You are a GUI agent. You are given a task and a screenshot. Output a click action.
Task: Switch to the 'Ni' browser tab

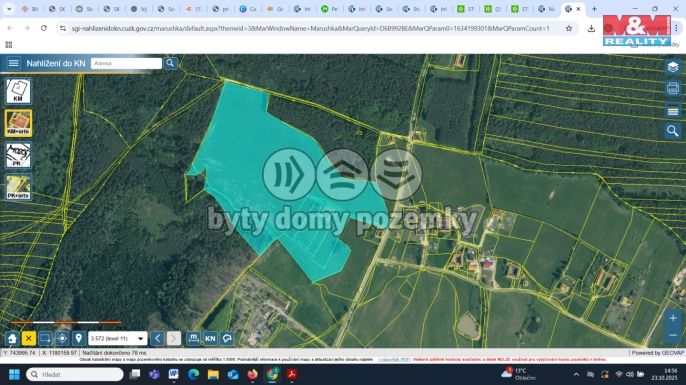tap(546, 9)
